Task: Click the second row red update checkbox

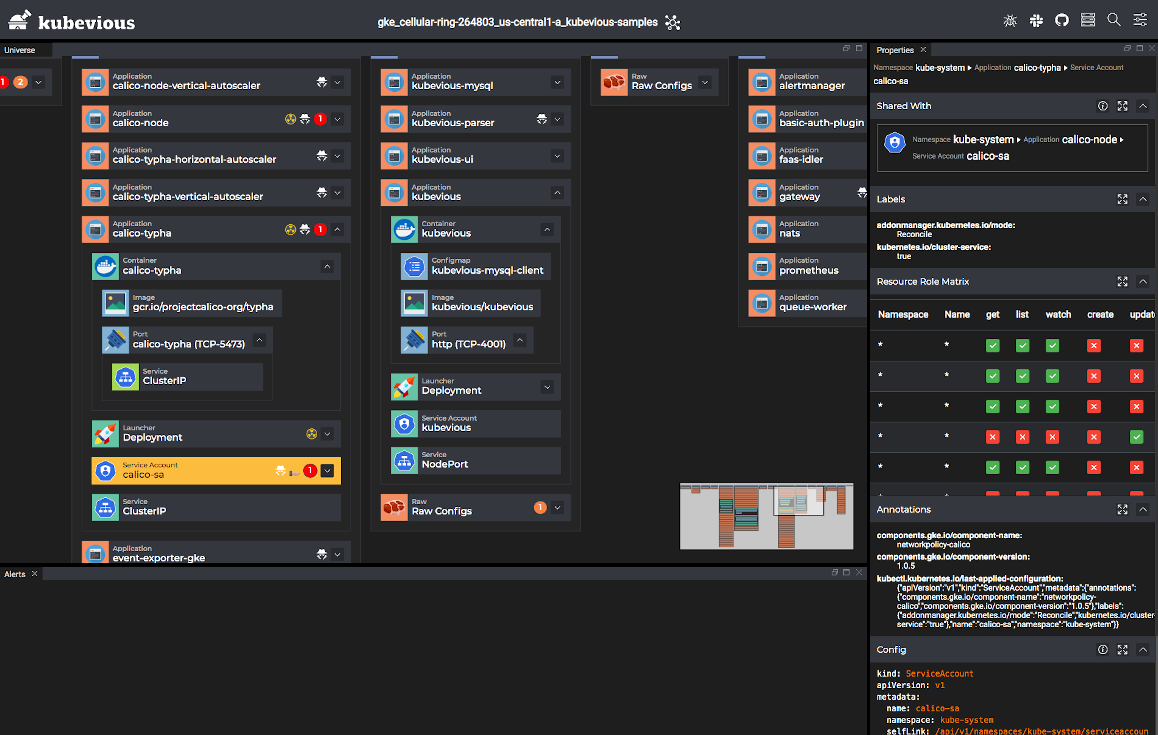Action: point(1137,376)
